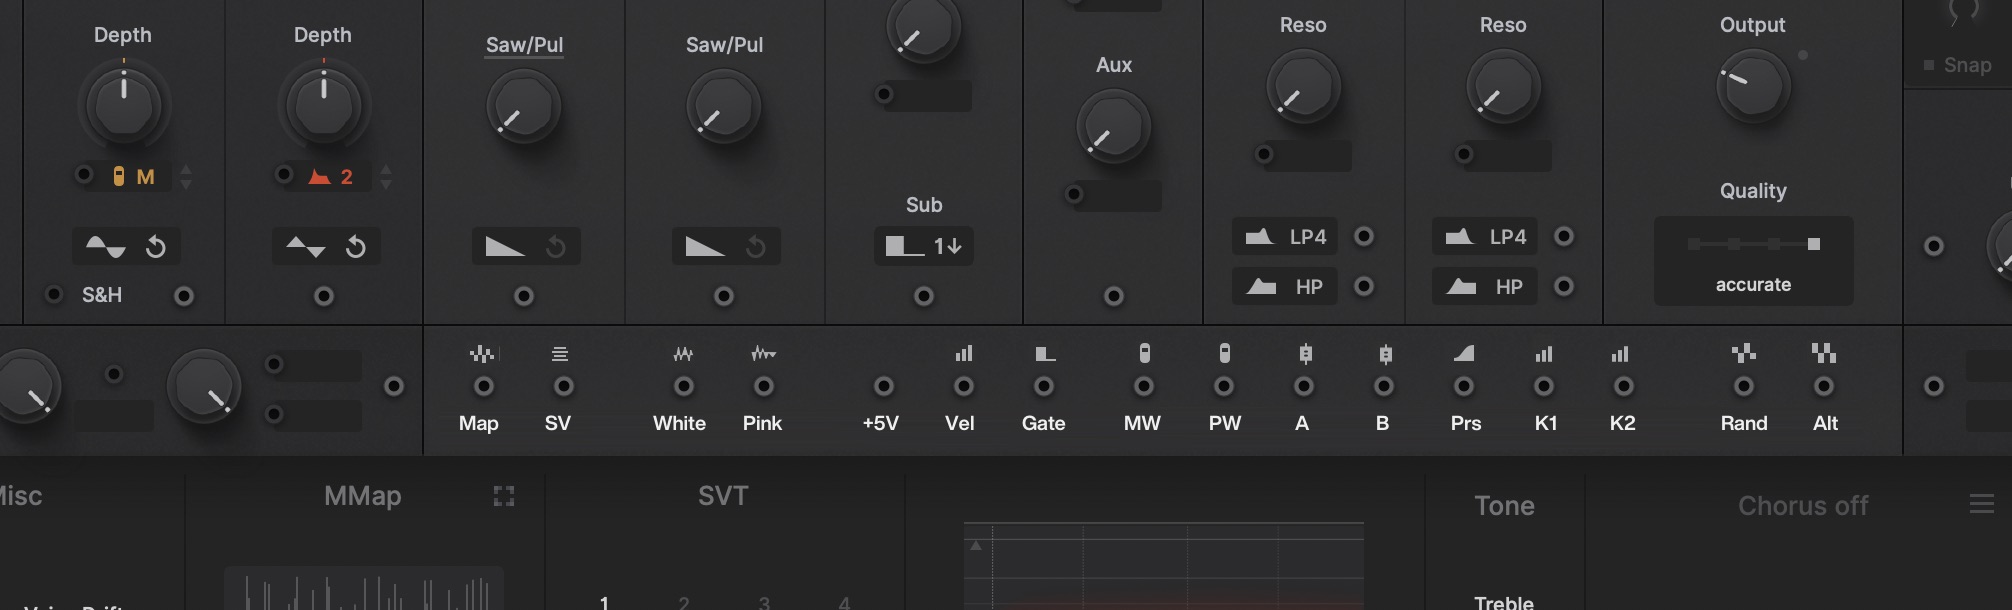Click second filter HP mode button

pyautogui.click(x=1485, y=287)
